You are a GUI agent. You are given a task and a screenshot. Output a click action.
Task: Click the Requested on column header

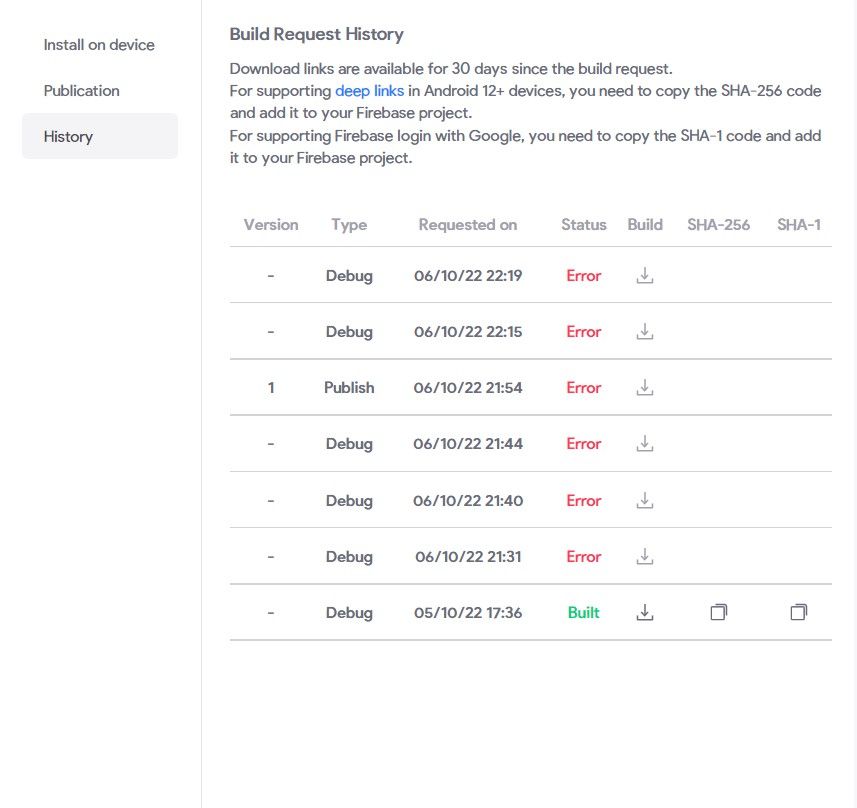[x=468, y=225]
